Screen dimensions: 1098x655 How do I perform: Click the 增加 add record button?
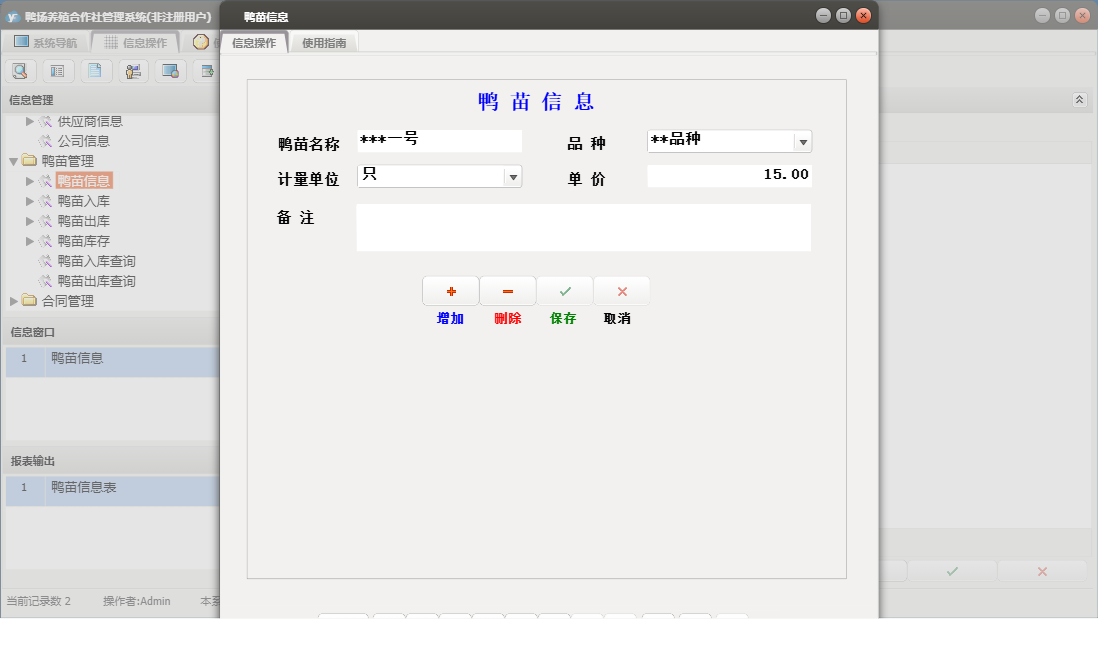click(450, 290)
